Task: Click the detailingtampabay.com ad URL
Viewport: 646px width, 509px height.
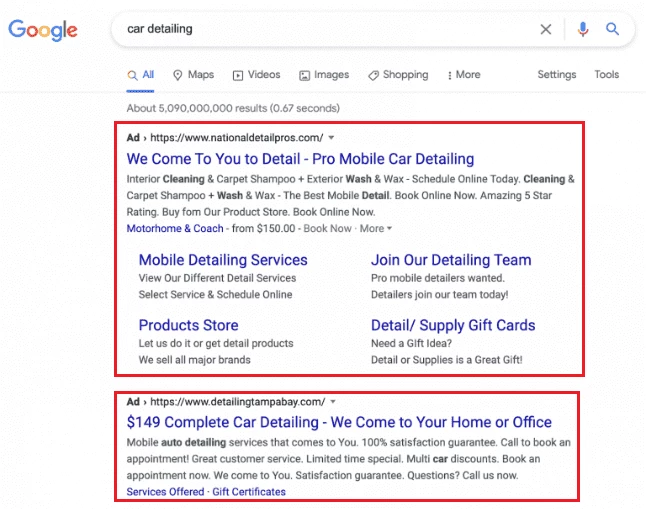Action: 238,401
